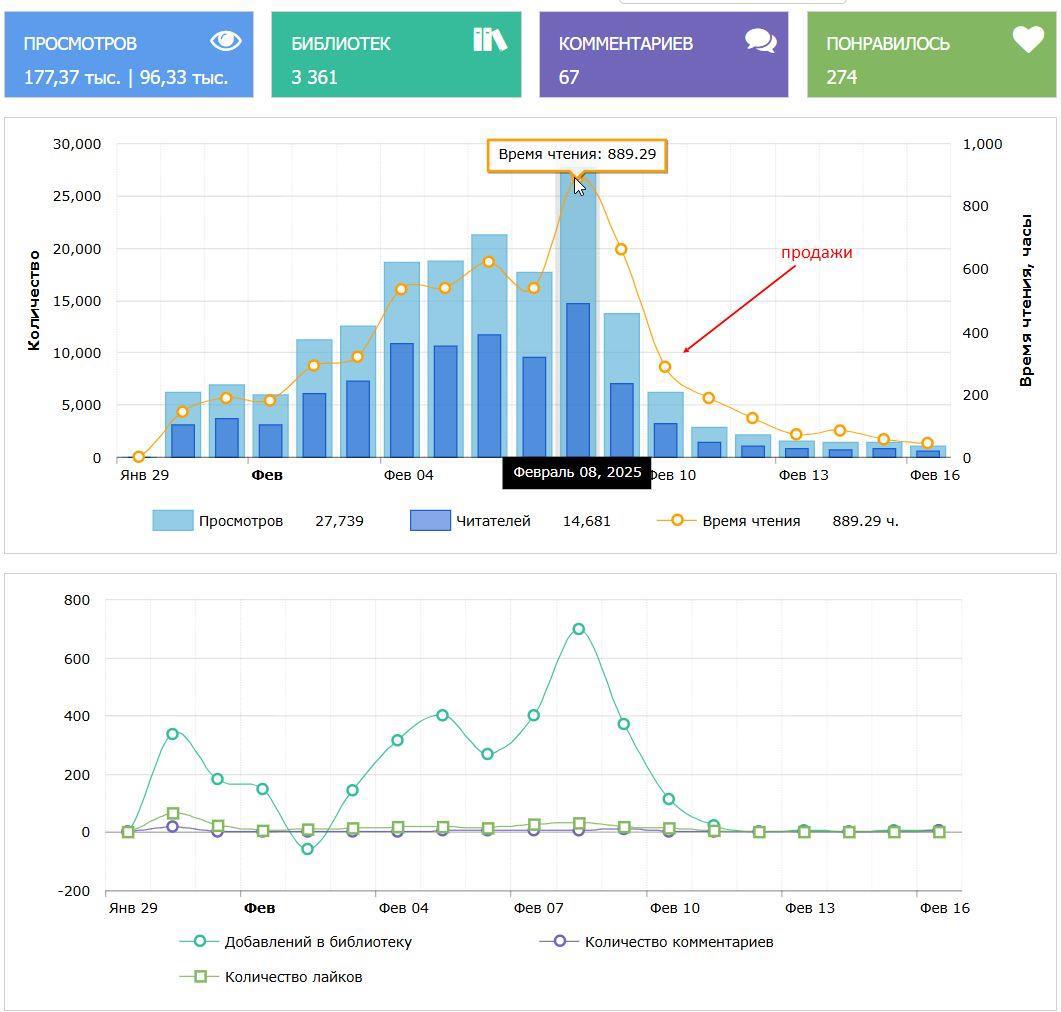This screenshot has height=1012, width=1061.
Task: Open the blue Просмотров statistics card
Action: 129,56
